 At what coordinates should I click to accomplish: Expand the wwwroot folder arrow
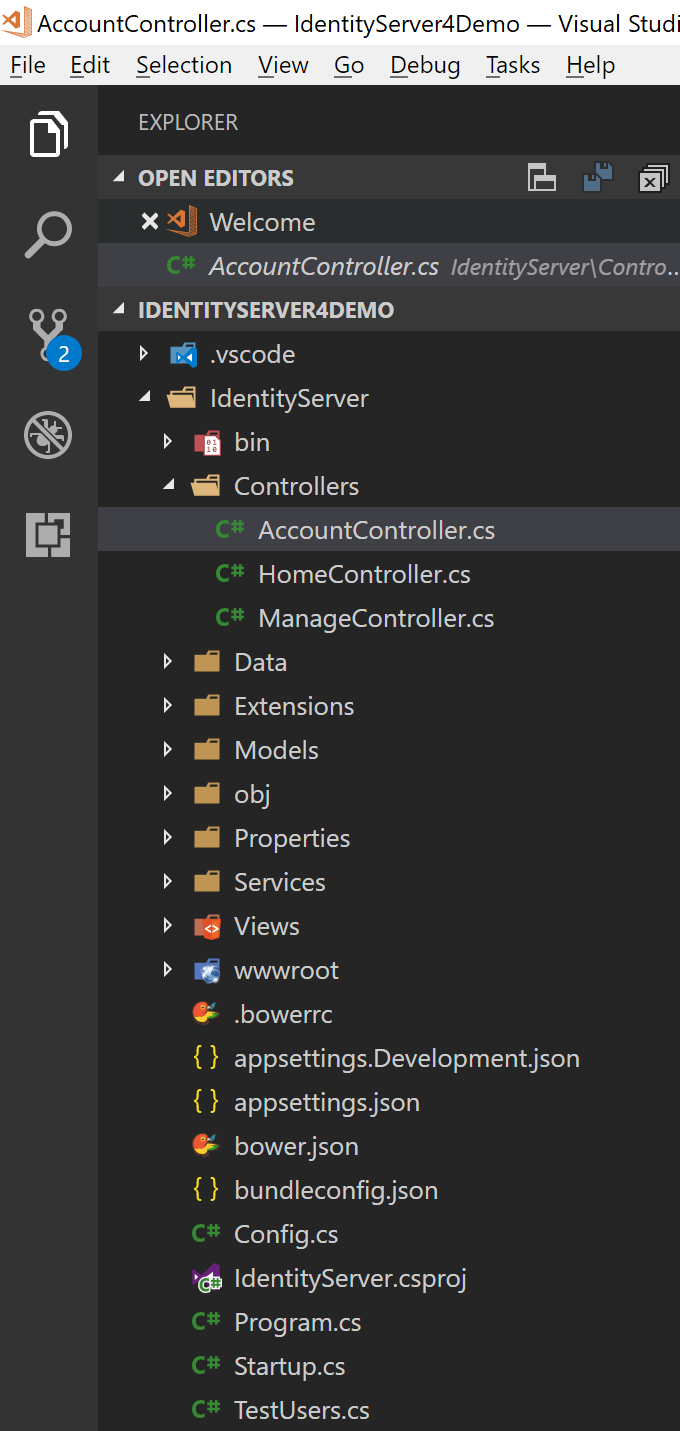(168, 970)
